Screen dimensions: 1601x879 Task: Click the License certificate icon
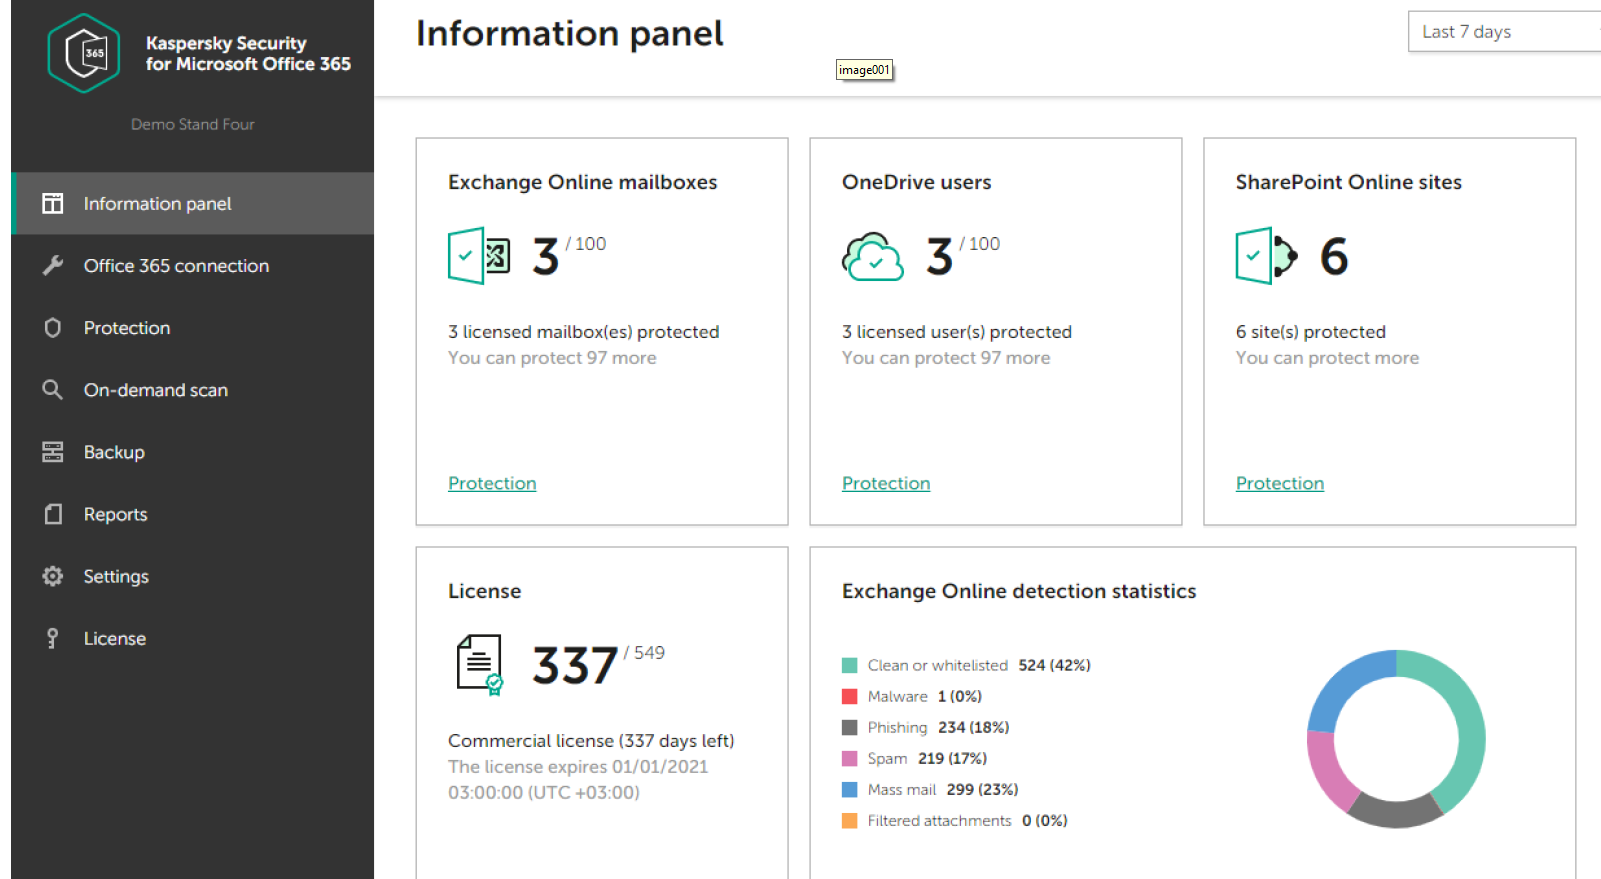click(x=480, y=665)
